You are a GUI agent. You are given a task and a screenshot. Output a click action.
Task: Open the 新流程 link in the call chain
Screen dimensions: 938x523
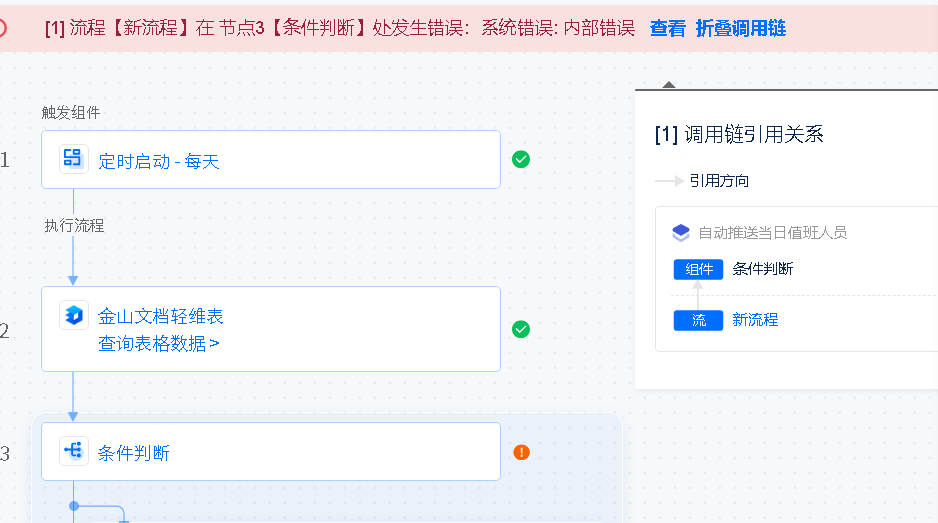755,320
